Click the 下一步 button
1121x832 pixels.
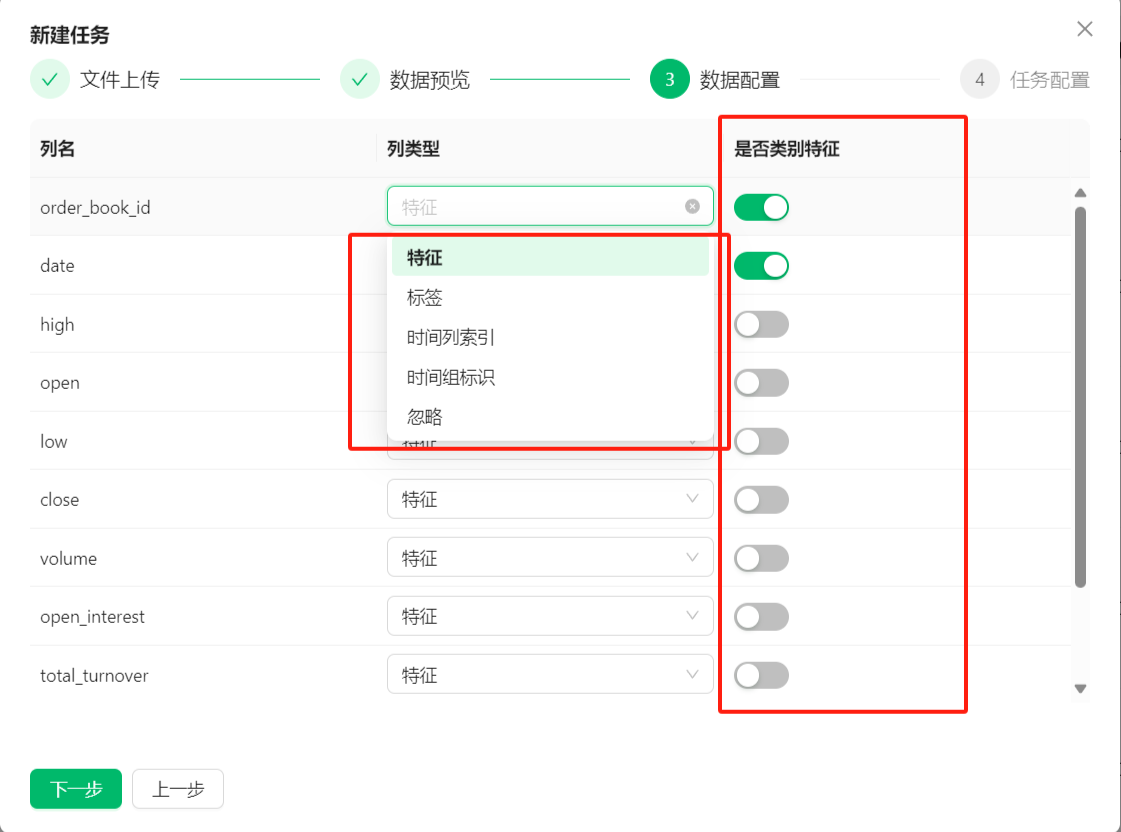[x=76, y=789]
